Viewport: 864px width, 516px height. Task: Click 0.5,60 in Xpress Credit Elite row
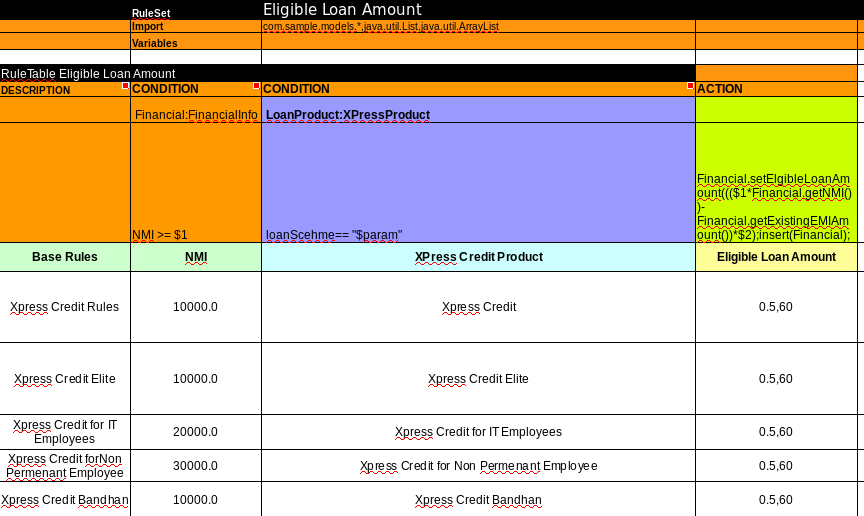[776, 379]
